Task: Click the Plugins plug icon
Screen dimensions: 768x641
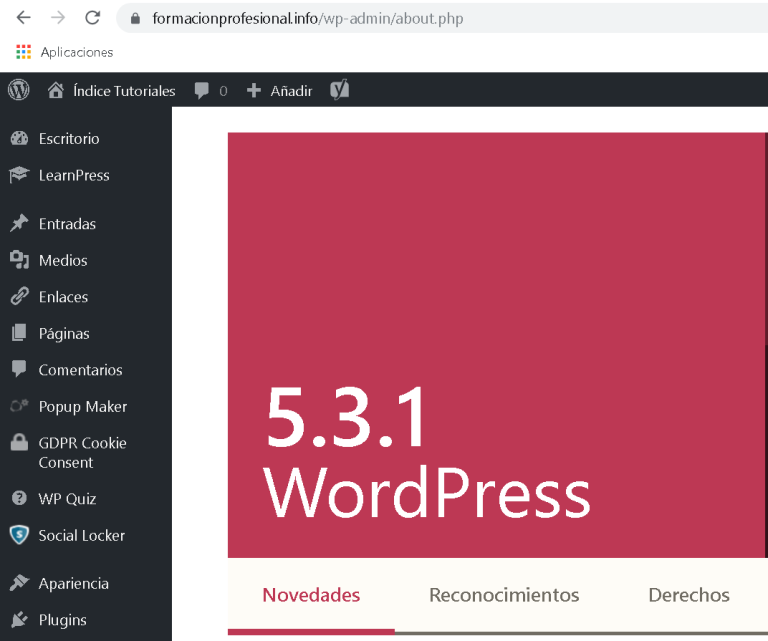Action: pos(19,619)
